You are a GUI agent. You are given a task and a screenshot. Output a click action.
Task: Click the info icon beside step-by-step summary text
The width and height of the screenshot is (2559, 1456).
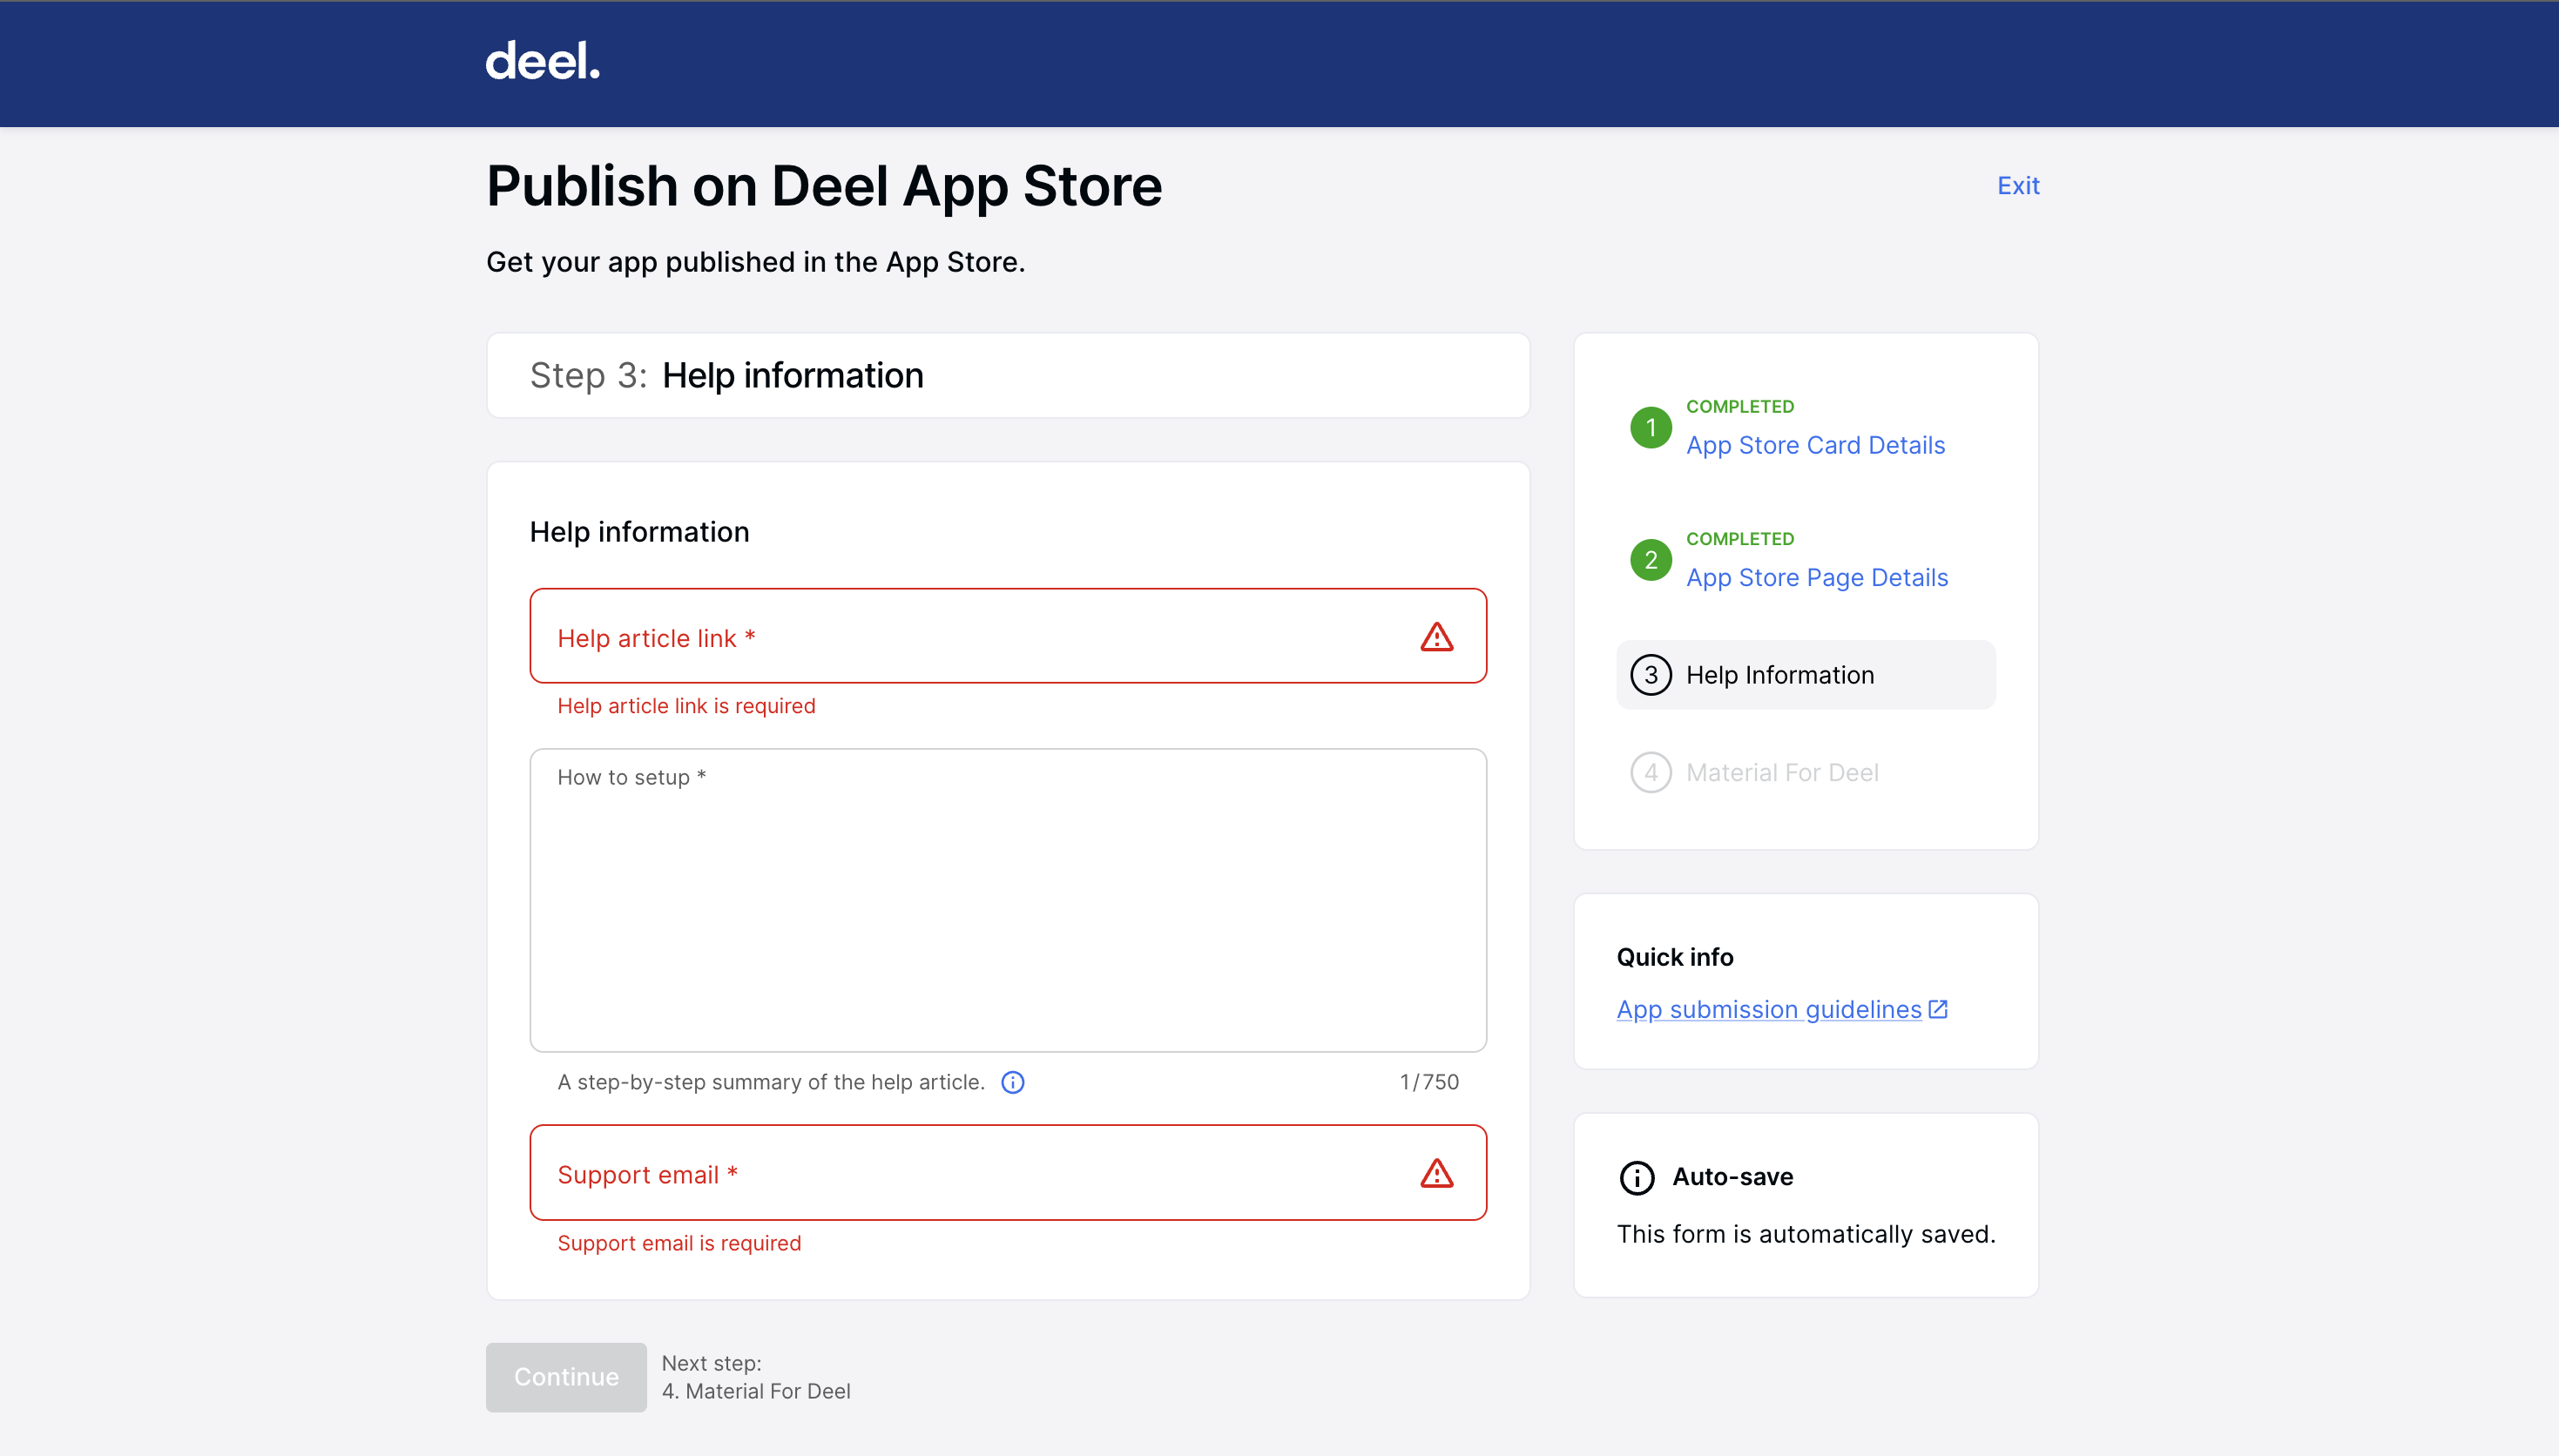[1012, 1082]
